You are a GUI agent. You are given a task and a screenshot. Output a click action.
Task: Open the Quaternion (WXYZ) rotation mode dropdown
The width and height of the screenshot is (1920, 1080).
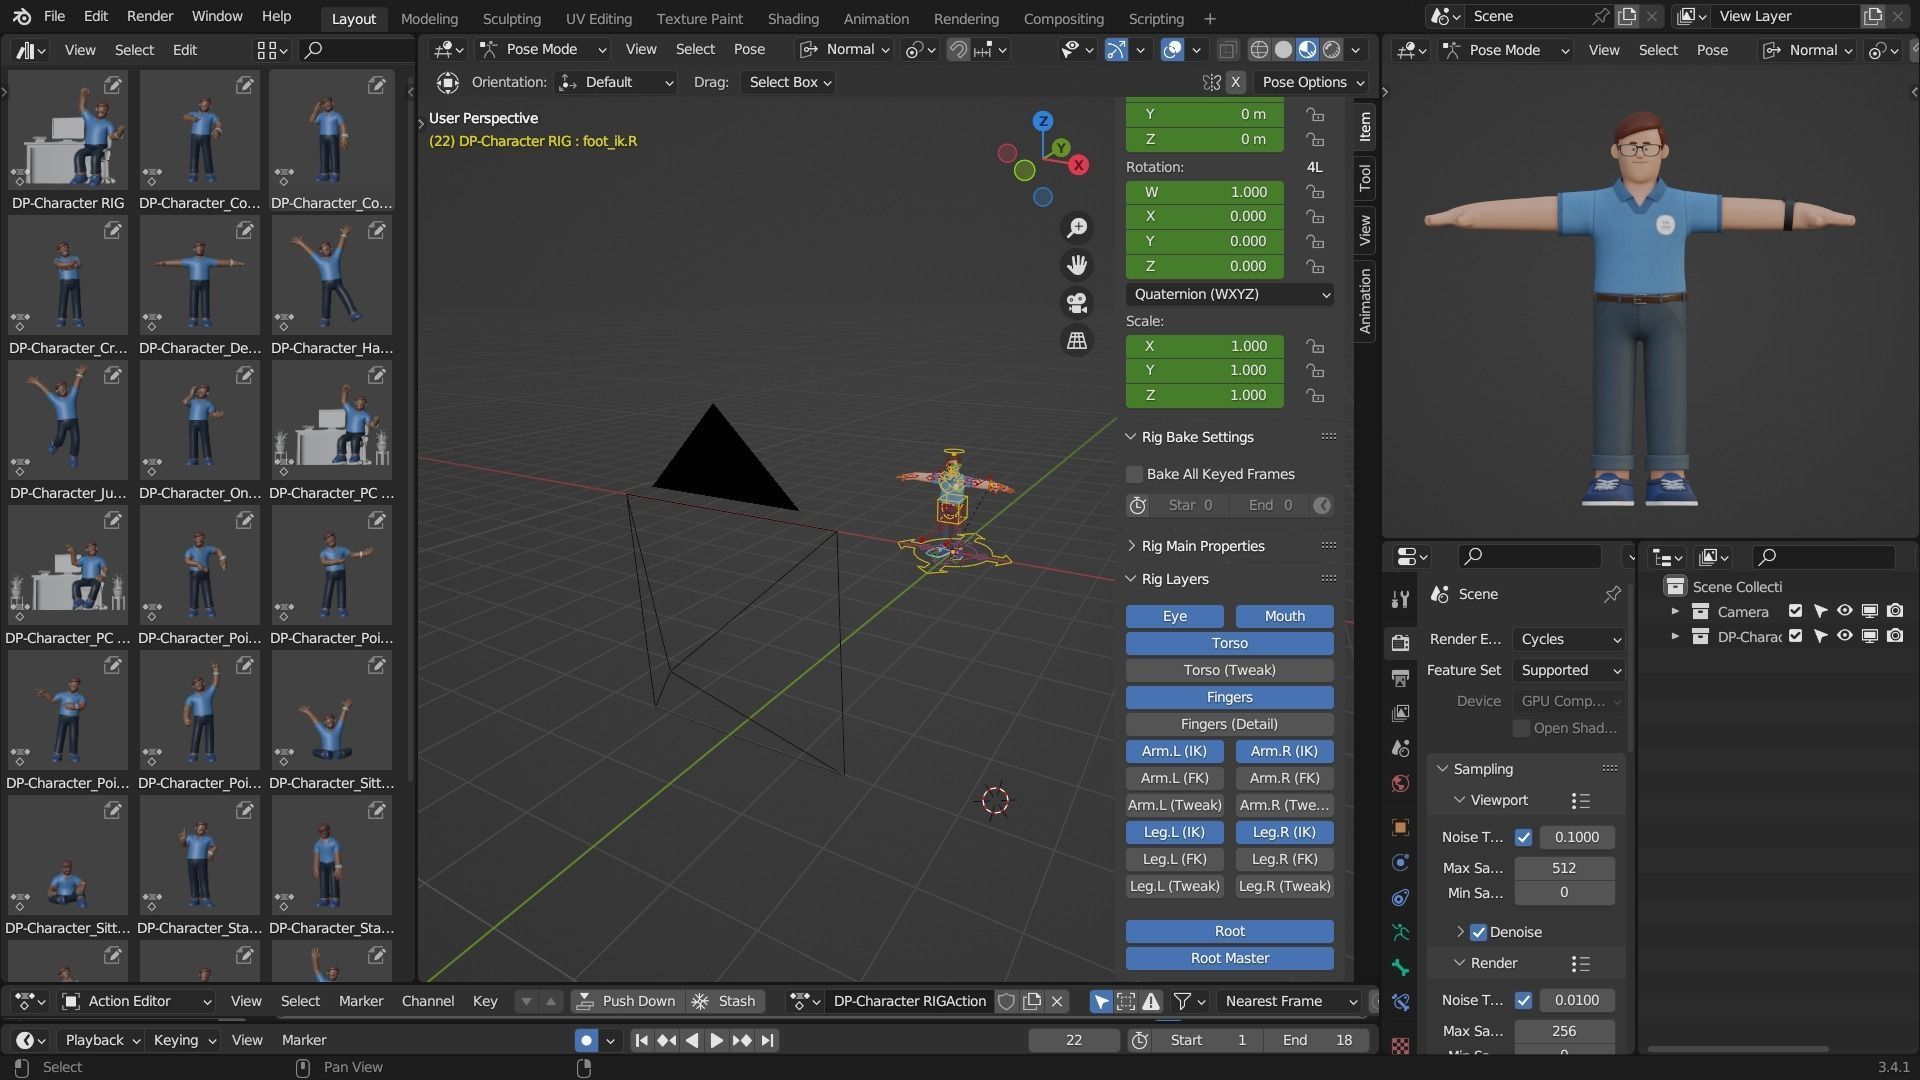[1229, 294]
